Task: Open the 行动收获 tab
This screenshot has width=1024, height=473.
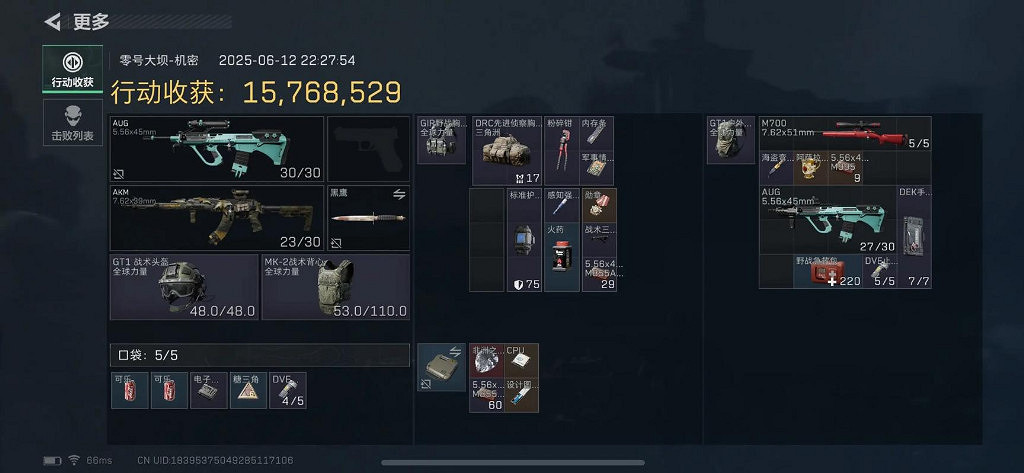Action: point(72,69)
